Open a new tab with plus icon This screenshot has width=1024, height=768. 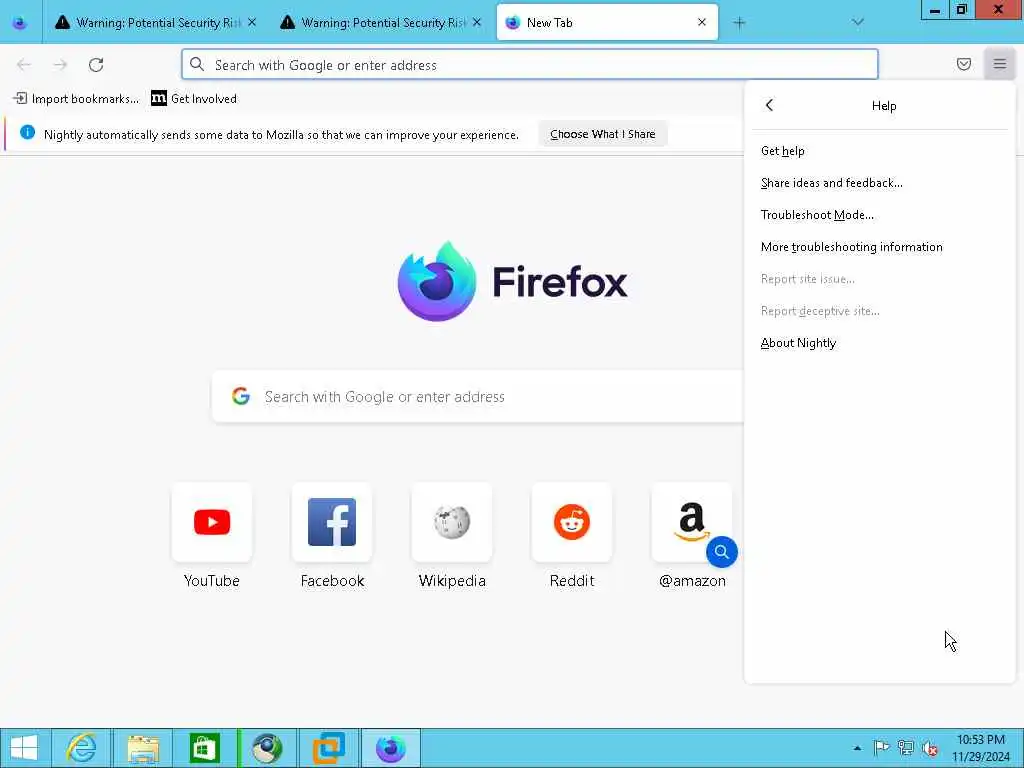click(x=739, y=23)
